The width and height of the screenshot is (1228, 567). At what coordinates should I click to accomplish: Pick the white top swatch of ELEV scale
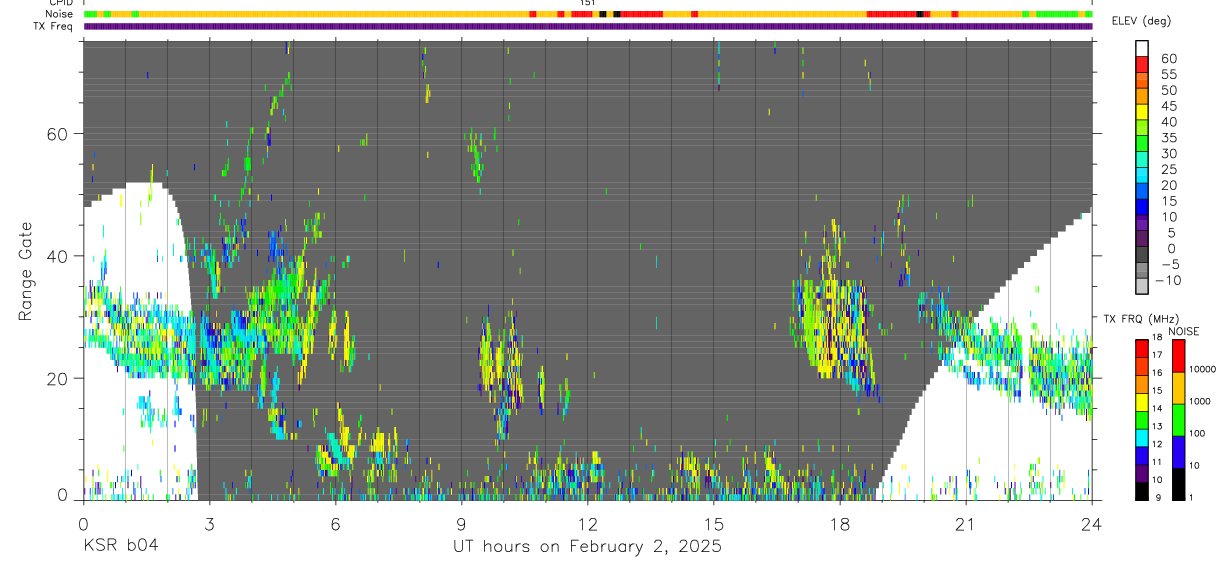coord(1142,48)
